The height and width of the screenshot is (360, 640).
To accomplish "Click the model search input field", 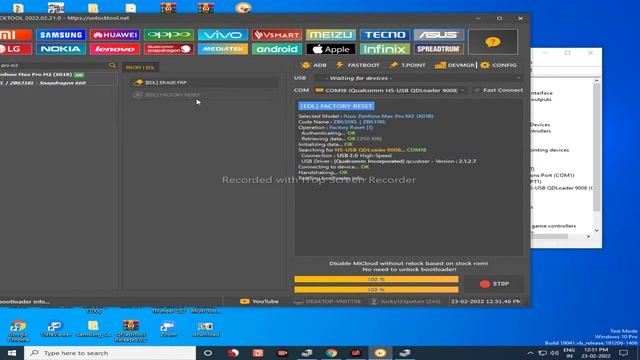I will click(54, 65).
